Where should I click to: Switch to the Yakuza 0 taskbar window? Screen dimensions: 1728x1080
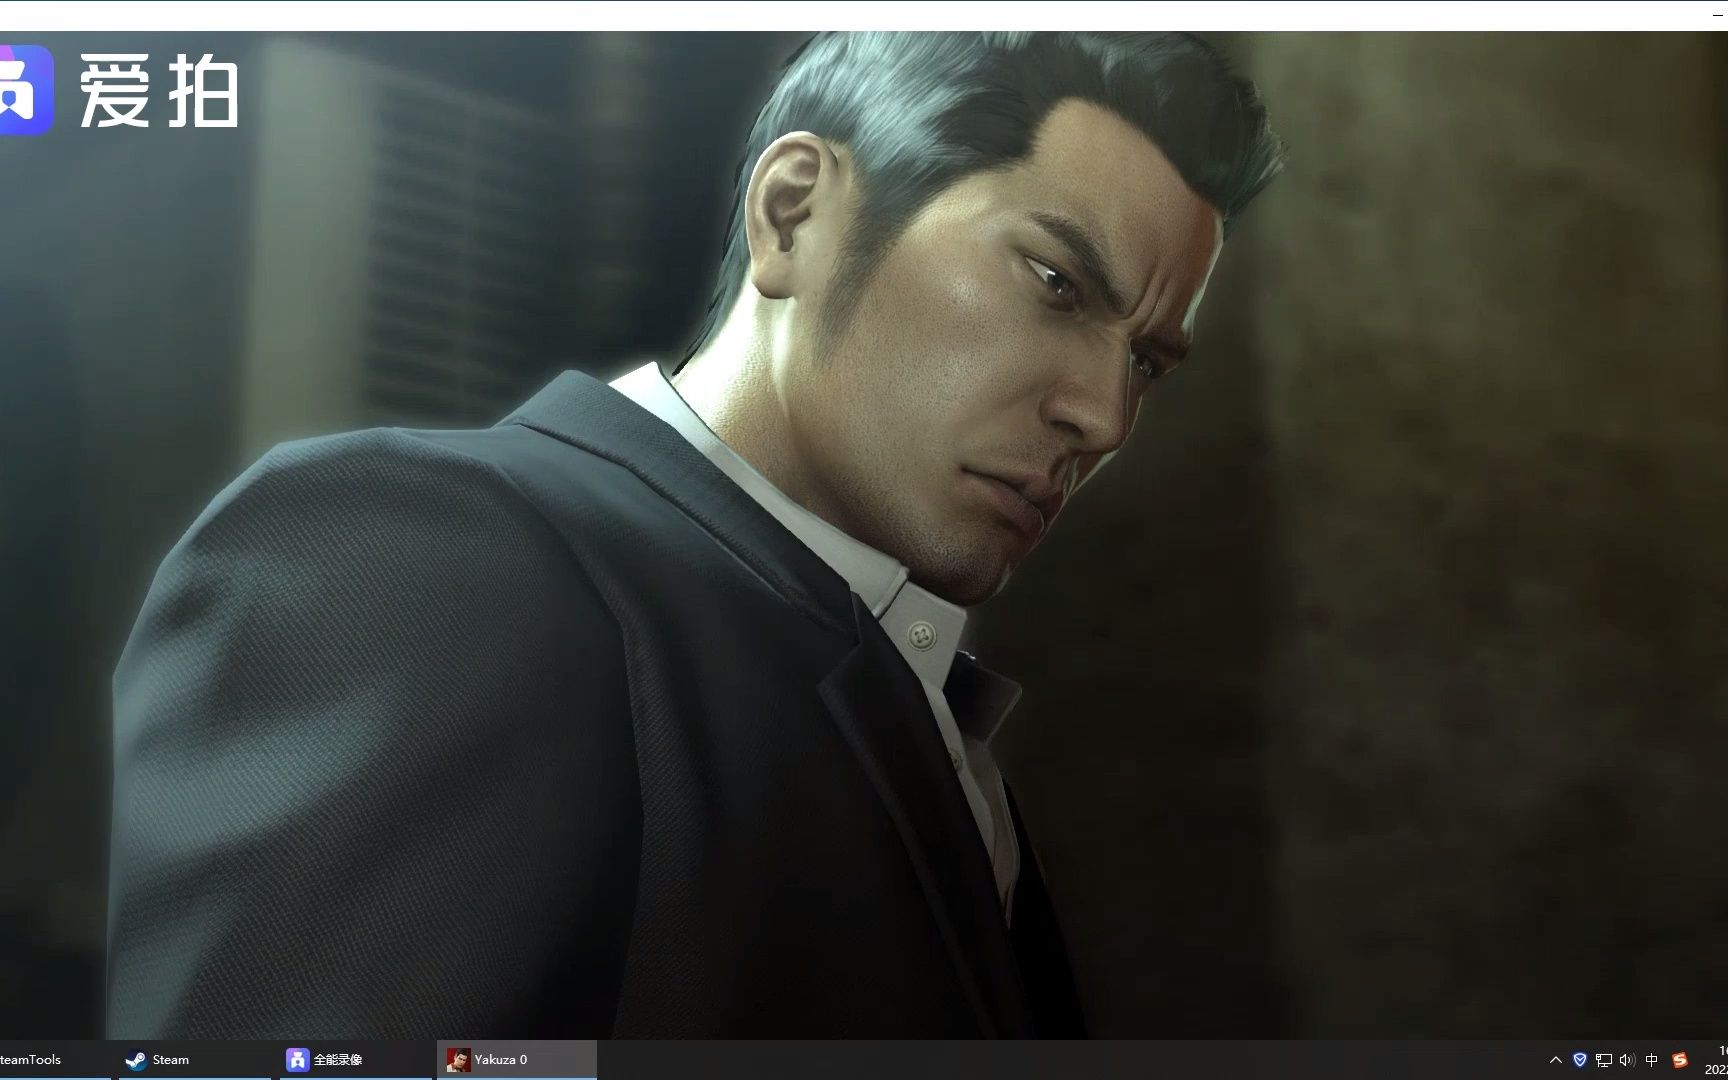point(517,1060)
